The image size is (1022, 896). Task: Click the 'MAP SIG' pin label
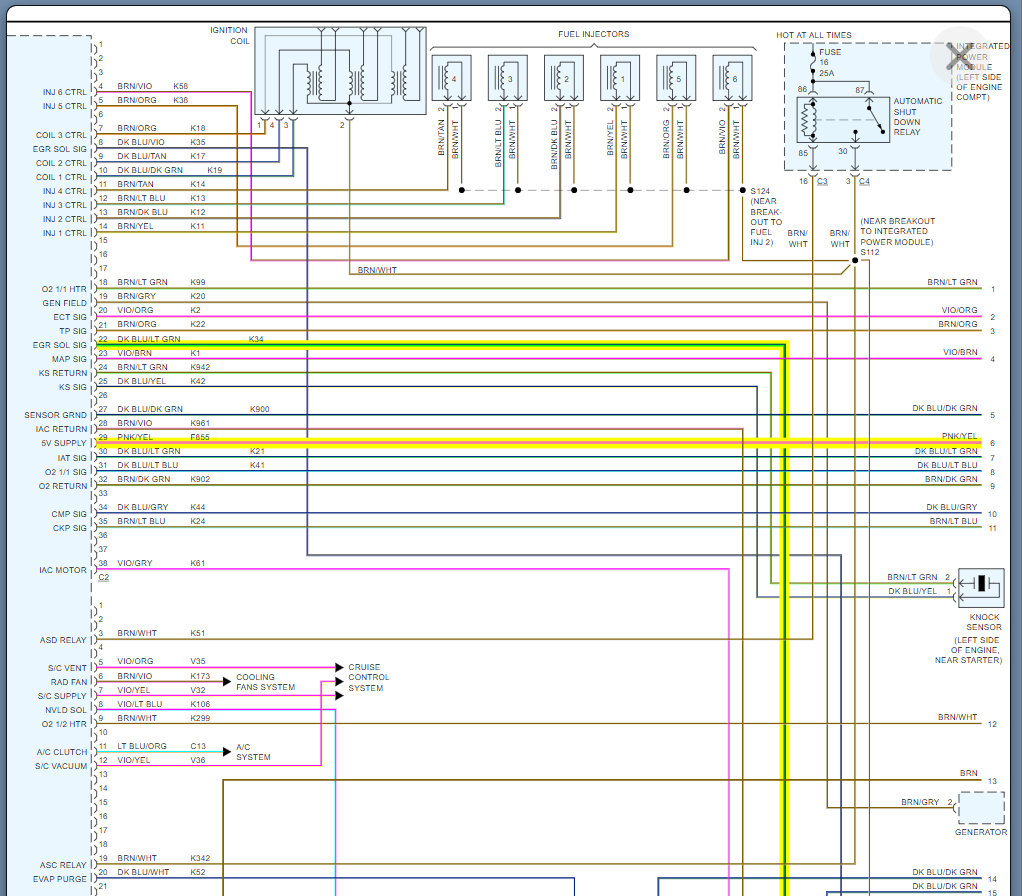[x=69, y=359]
